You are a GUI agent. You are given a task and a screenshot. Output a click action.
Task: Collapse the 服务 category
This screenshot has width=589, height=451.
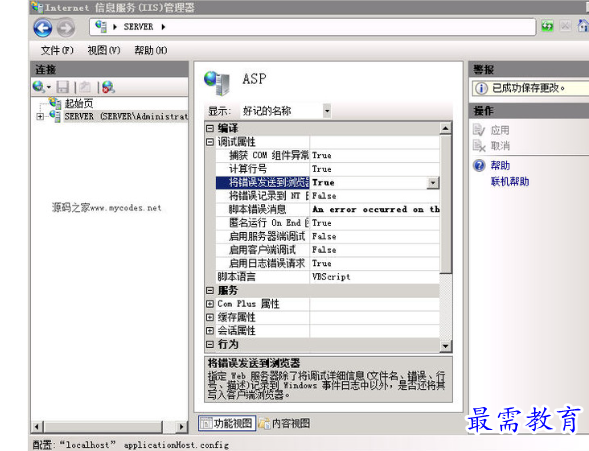[210, 290]
